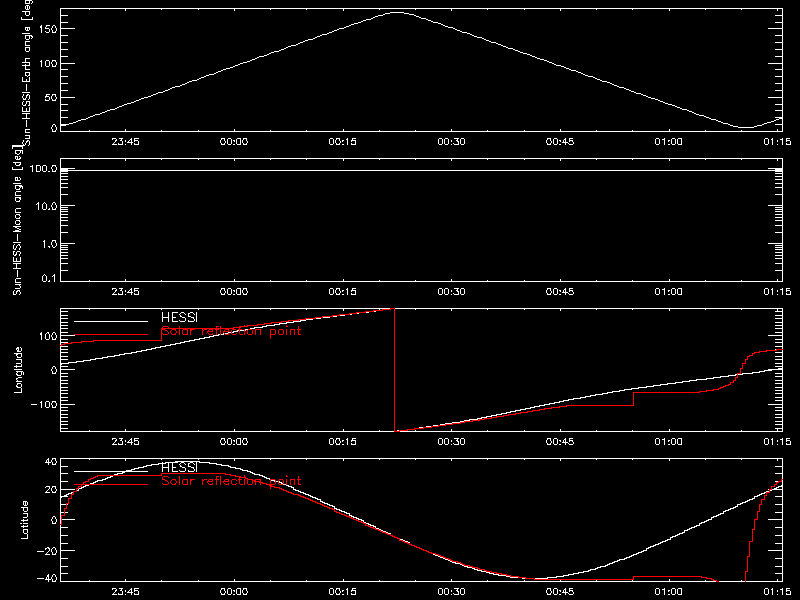Click 00:00 time label under Longitude plot
The image size is (800, 600).
[234, 442]
